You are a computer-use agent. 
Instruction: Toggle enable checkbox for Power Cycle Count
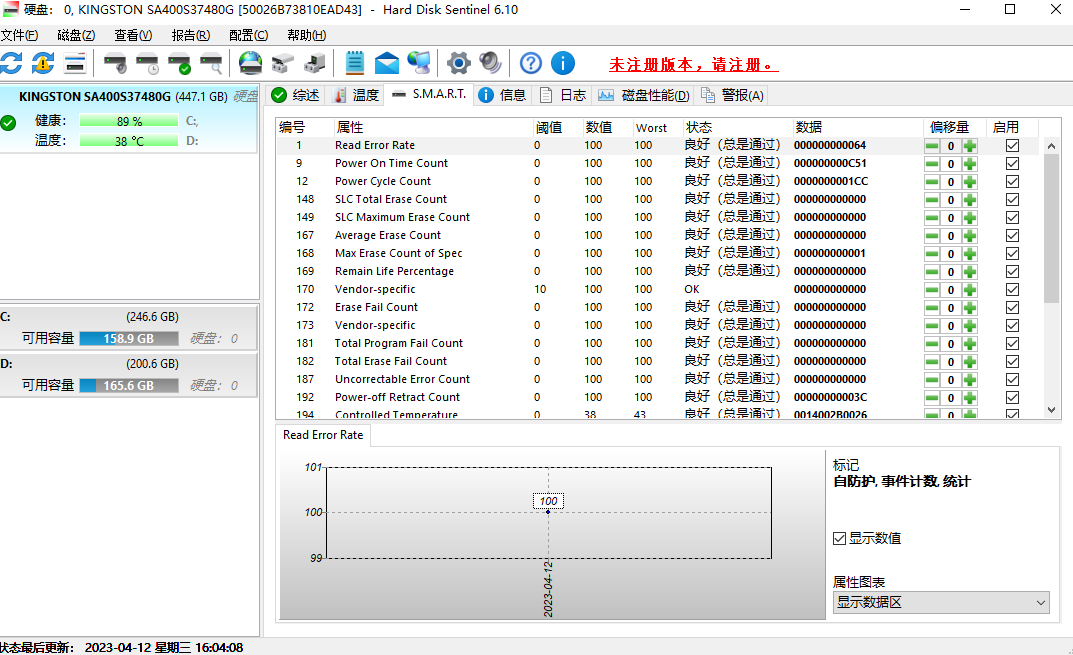click(x=1012, y=181)
